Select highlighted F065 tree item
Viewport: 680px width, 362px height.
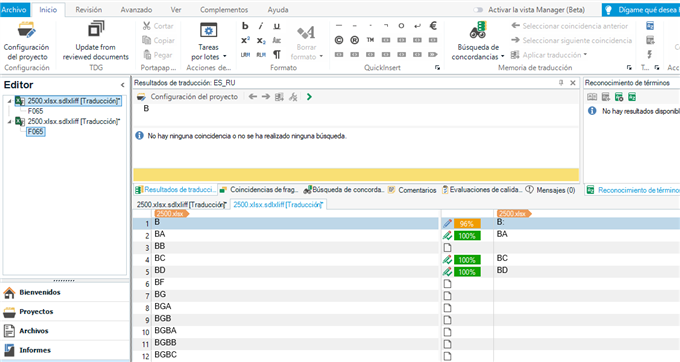click(36, 131)
